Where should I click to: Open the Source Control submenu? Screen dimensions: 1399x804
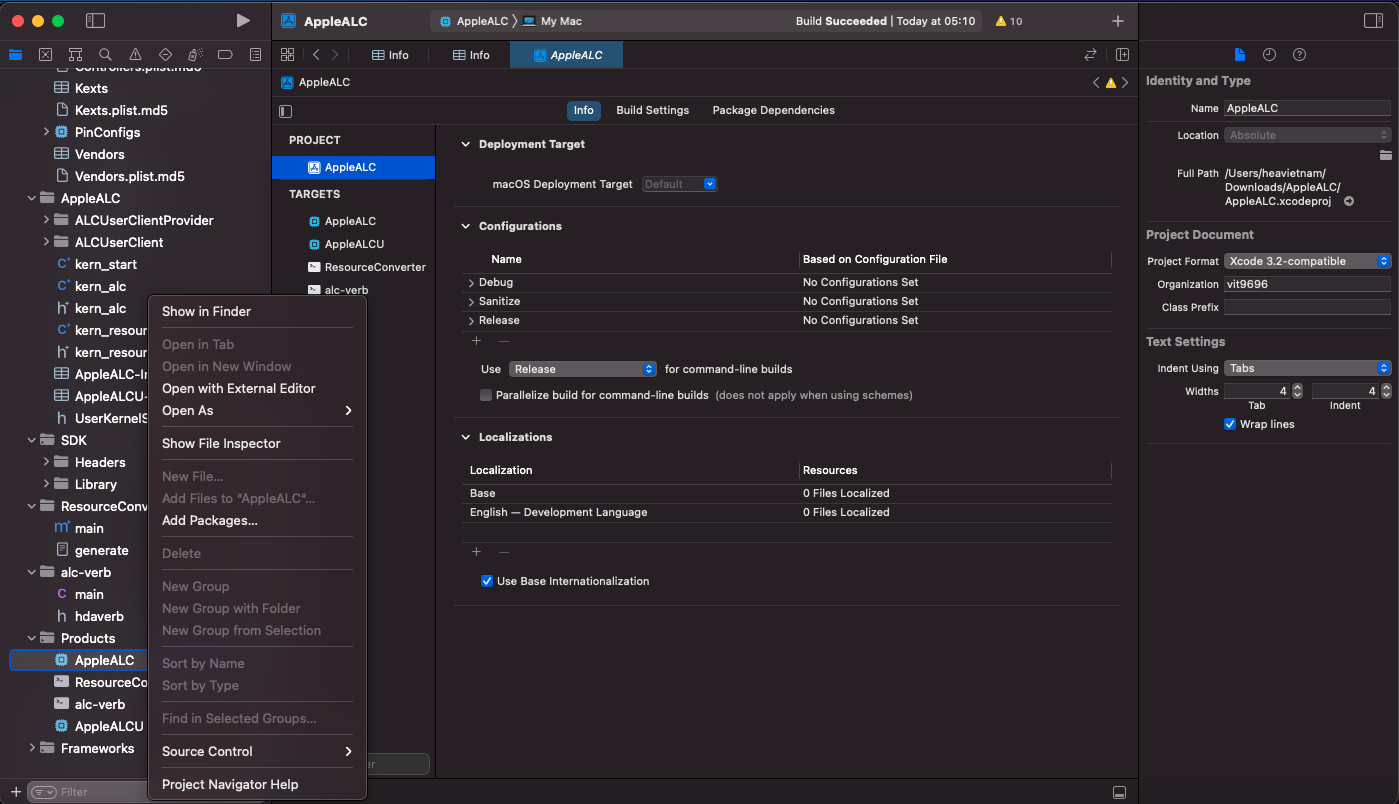257,751
